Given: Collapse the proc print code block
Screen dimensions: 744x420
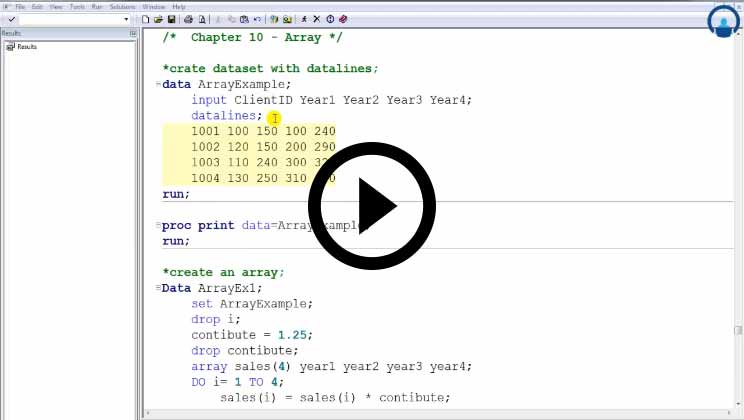Looking at the screenshot, I should click(160, 226).
